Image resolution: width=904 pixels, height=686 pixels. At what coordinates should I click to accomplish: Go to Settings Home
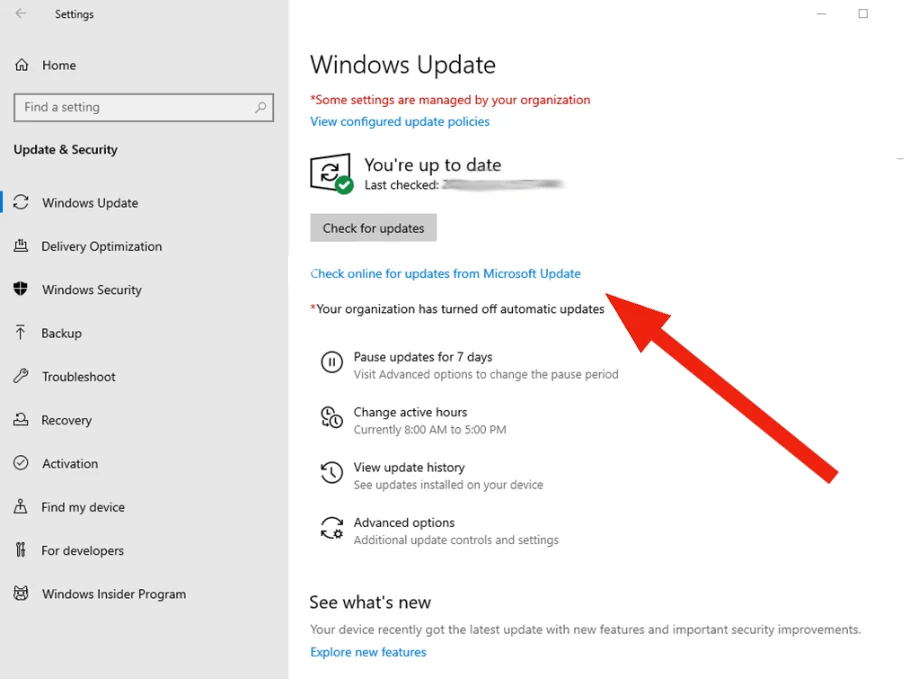coord(59,65)
